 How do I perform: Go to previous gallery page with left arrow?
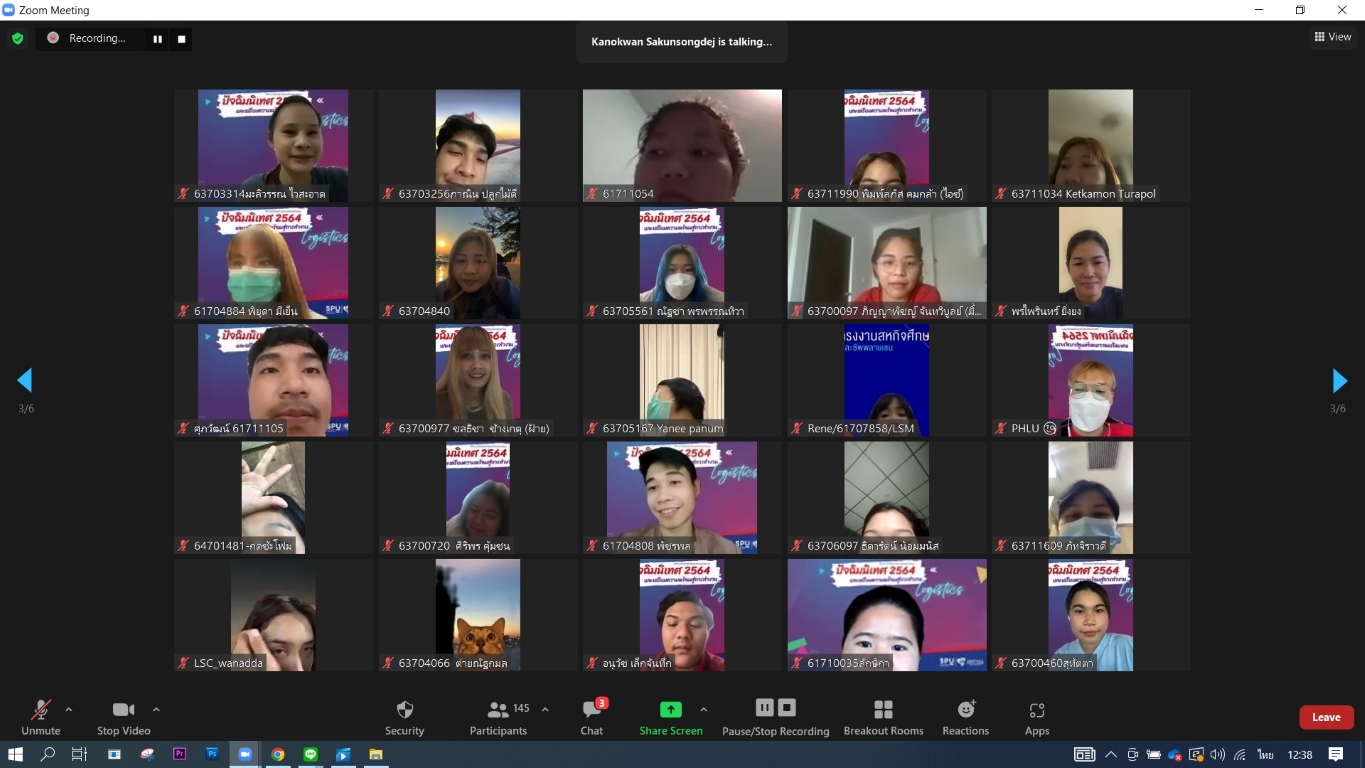(25, 380)
